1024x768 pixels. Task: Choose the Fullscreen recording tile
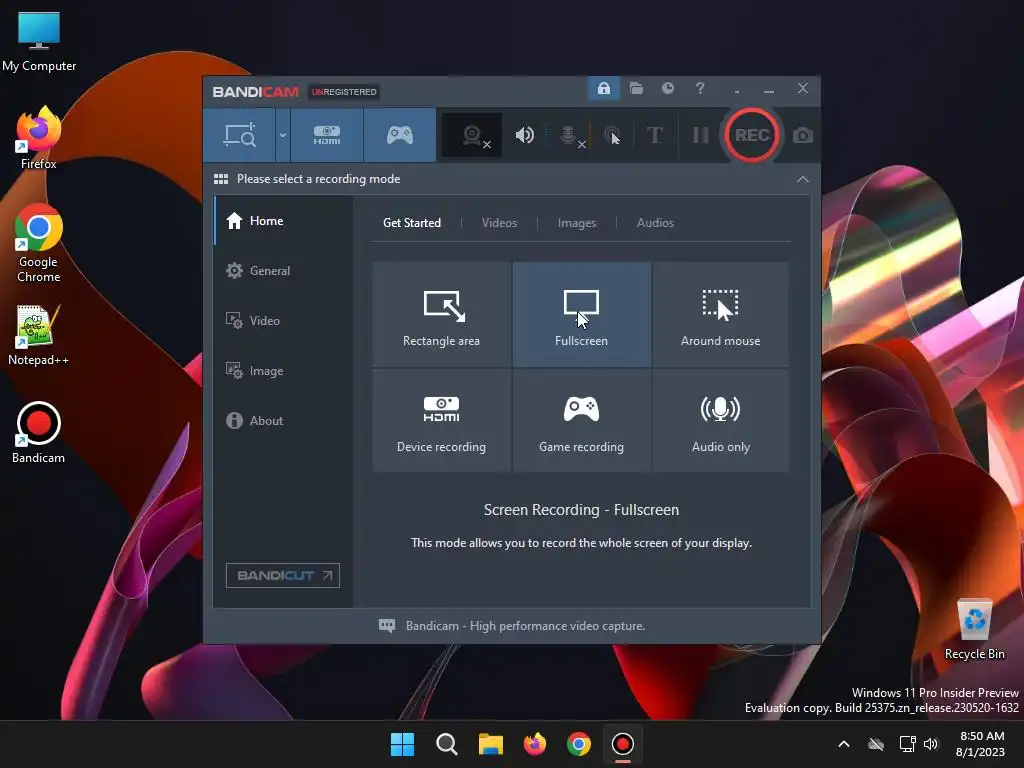[581, 314]
